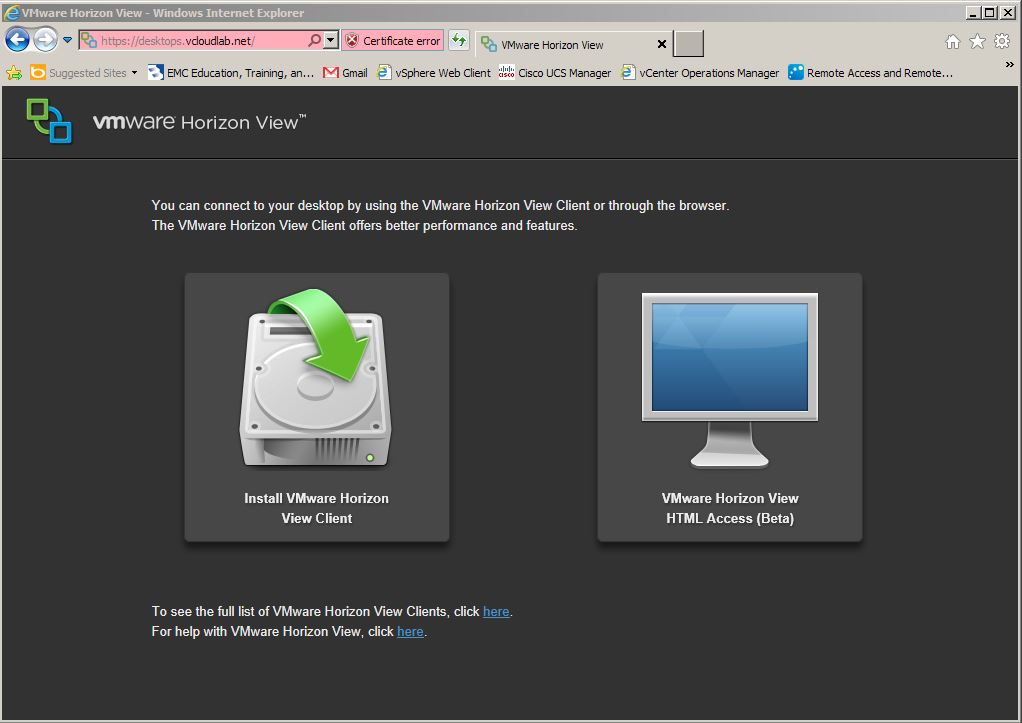Minimize the Internet Explorer window
Screen dimensions: 1022x723
pos(974,12)
